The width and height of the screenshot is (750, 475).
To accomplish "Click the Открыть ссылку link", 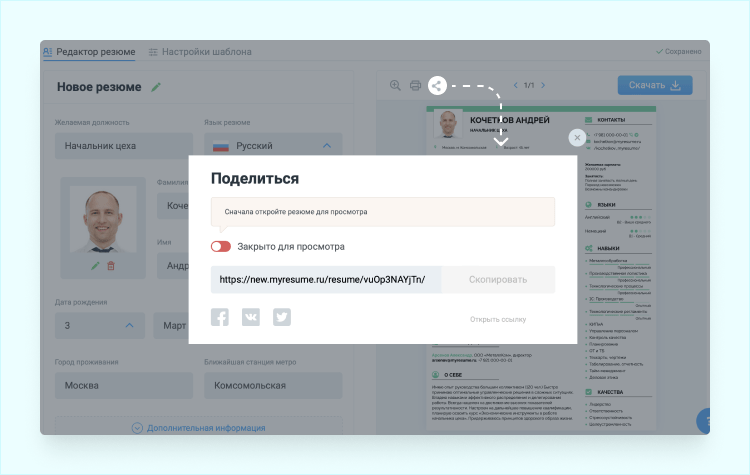I will click(x=498, y=319).
